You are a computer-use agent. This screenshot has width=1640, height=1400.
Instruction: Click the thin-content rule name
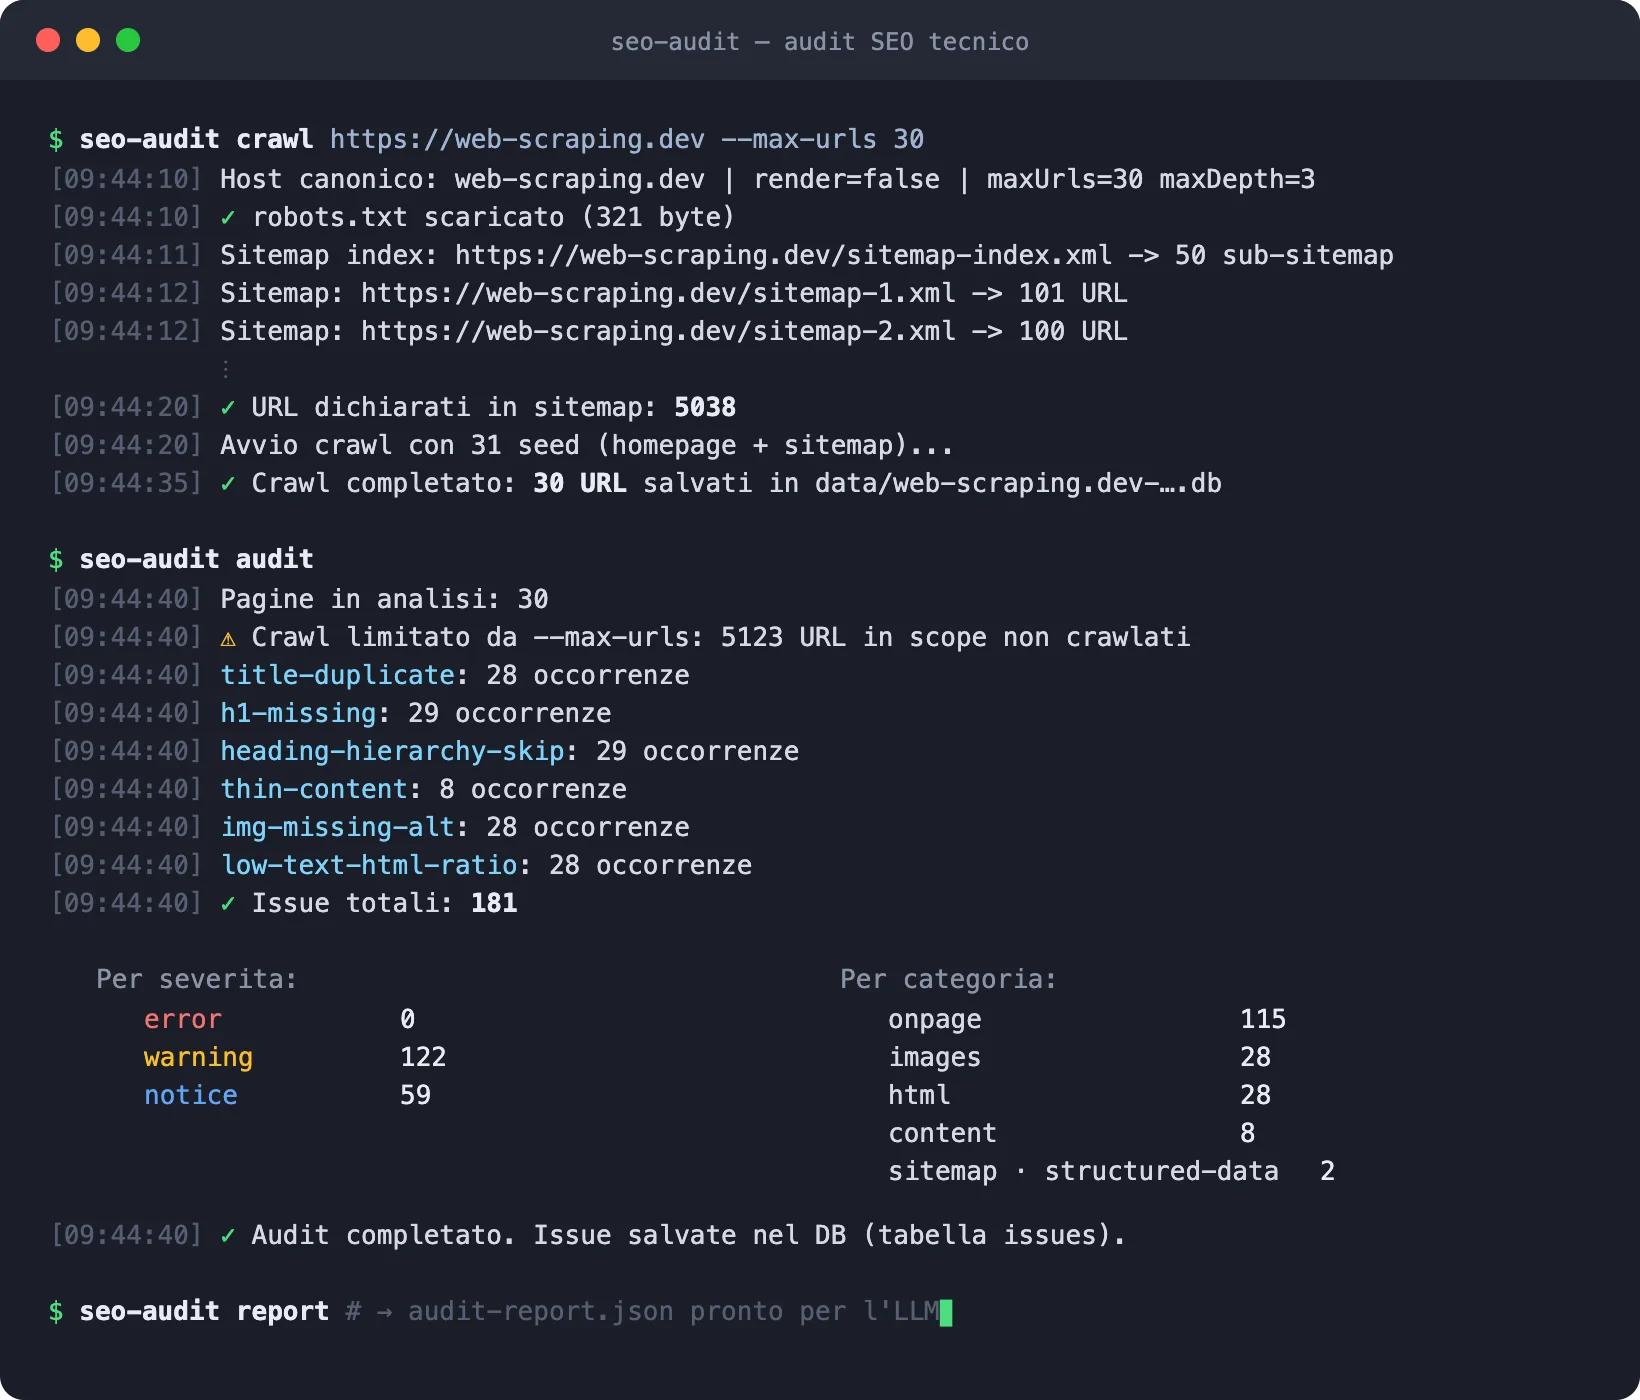[x=314, y=789]
